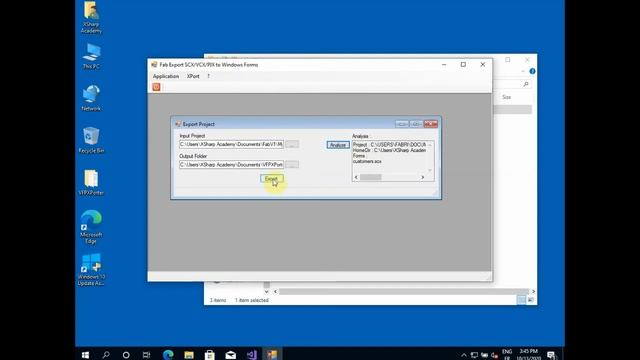Viewport: 640px width, 360px height.
Task: Click the Fab Export taskbar button
Action: [x=272, y=355]
